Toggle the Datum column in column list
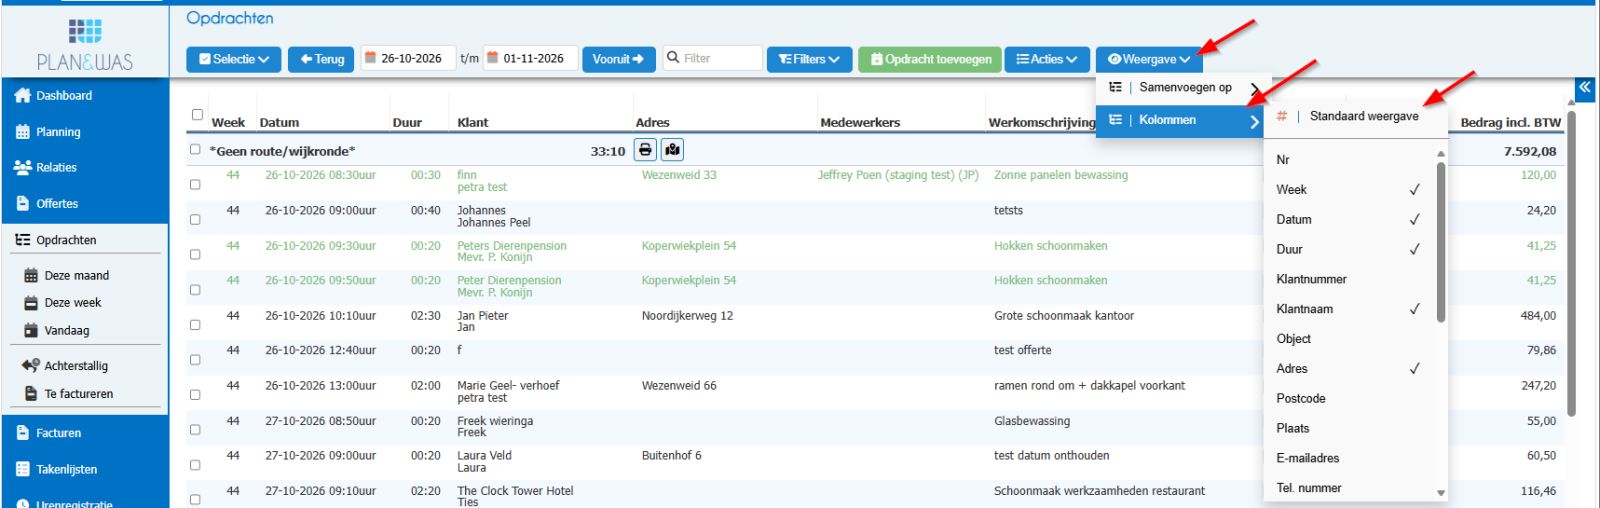This screenshot has width=1600, height=508. pyautogui.click(x=1348, y=219)
